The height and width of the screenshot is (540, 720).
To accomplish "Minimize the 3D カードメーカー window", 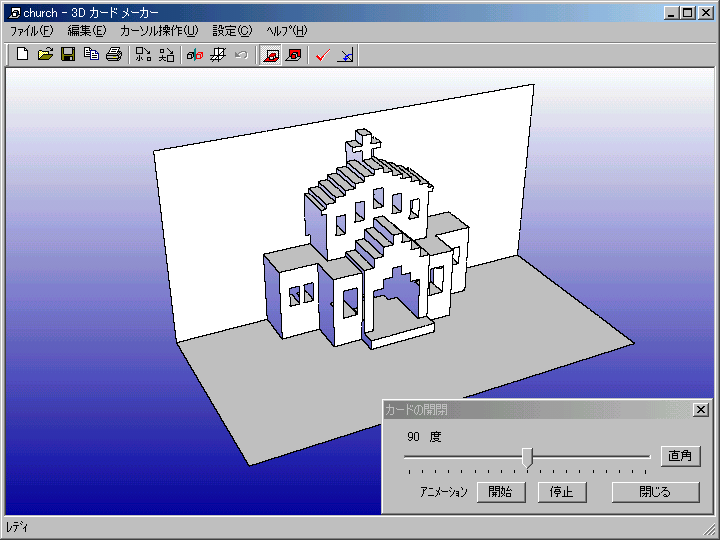I will coord(672,13).
